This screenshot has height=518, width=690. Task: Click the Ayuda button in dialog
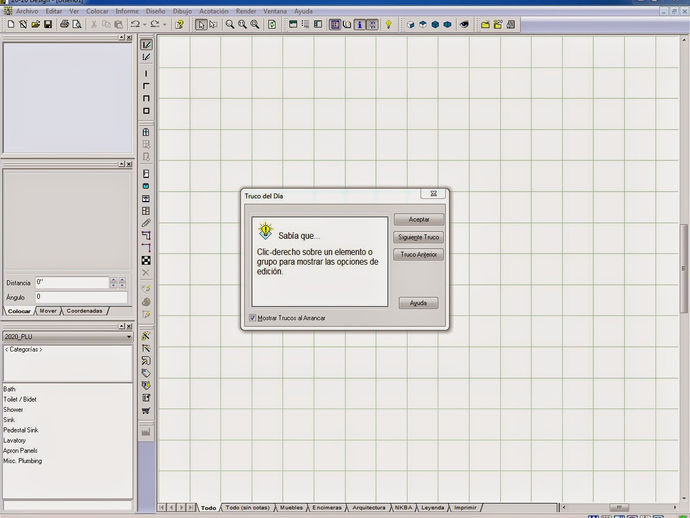[x=418, y=303]
